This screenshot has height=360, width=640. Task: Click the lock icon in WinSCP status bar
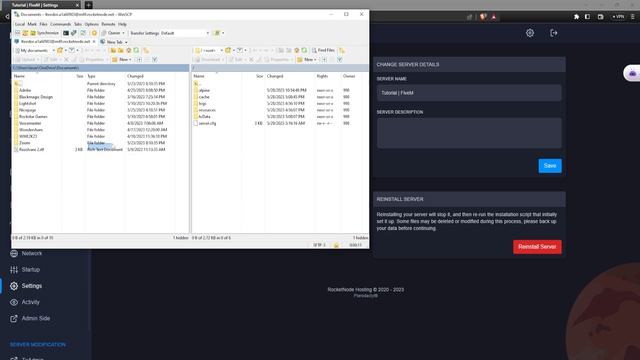[x=336, y=245]
